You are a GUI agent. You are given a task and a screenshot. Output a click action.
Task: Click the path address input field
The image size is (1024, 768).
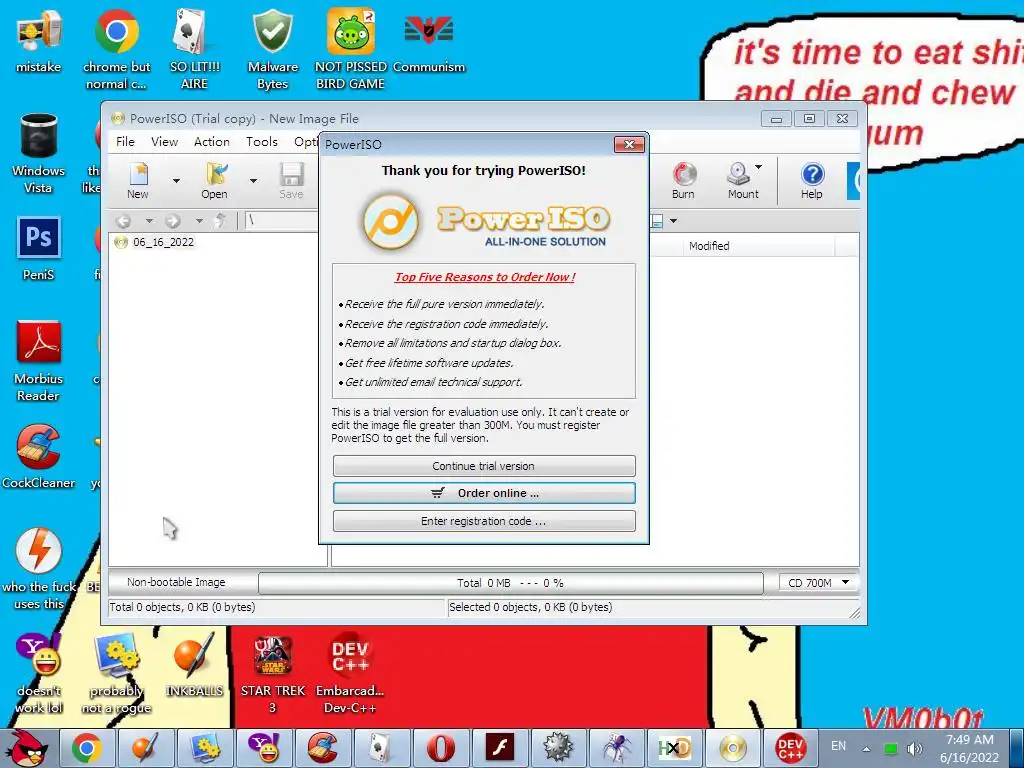pyautogui.click(x=281, y=221)
